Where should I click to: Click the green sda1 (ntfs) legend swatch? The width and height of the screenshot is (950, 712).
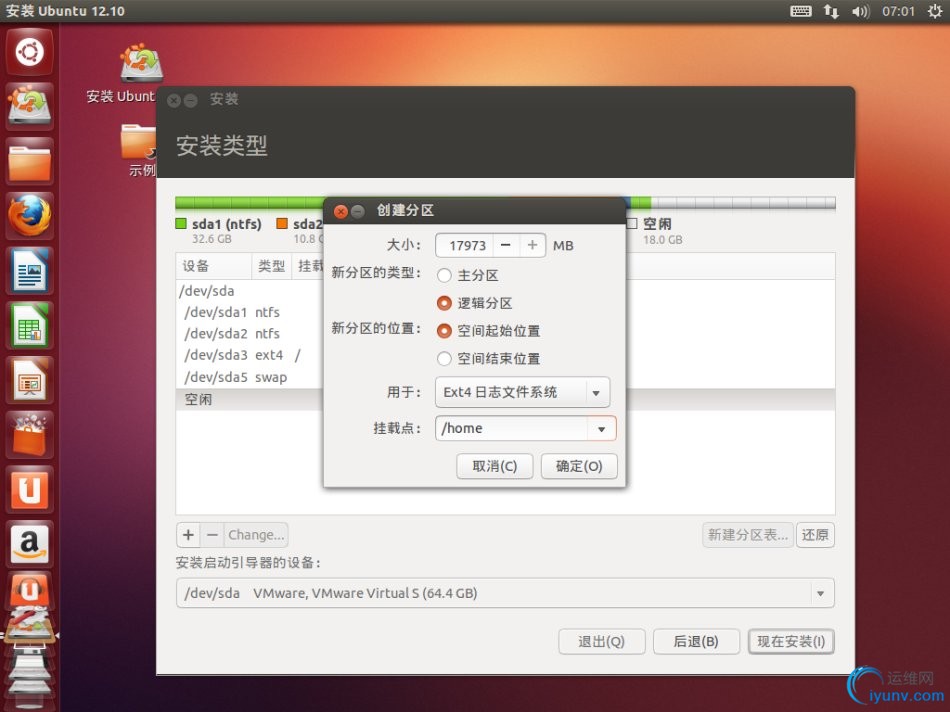pyautogui.click(x=181, y=224)
